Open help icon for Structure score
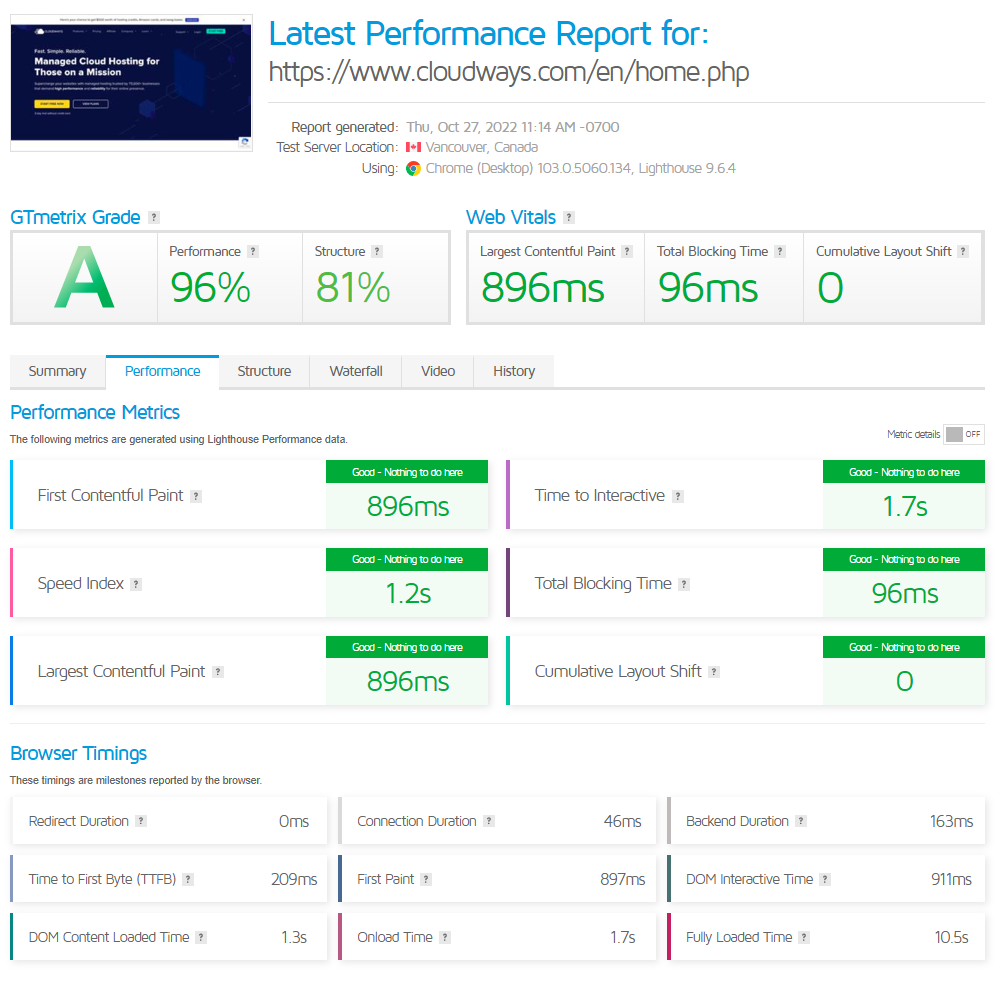Image resolution: width=1000 pixels, height=984 pixels. click(376, 252)
